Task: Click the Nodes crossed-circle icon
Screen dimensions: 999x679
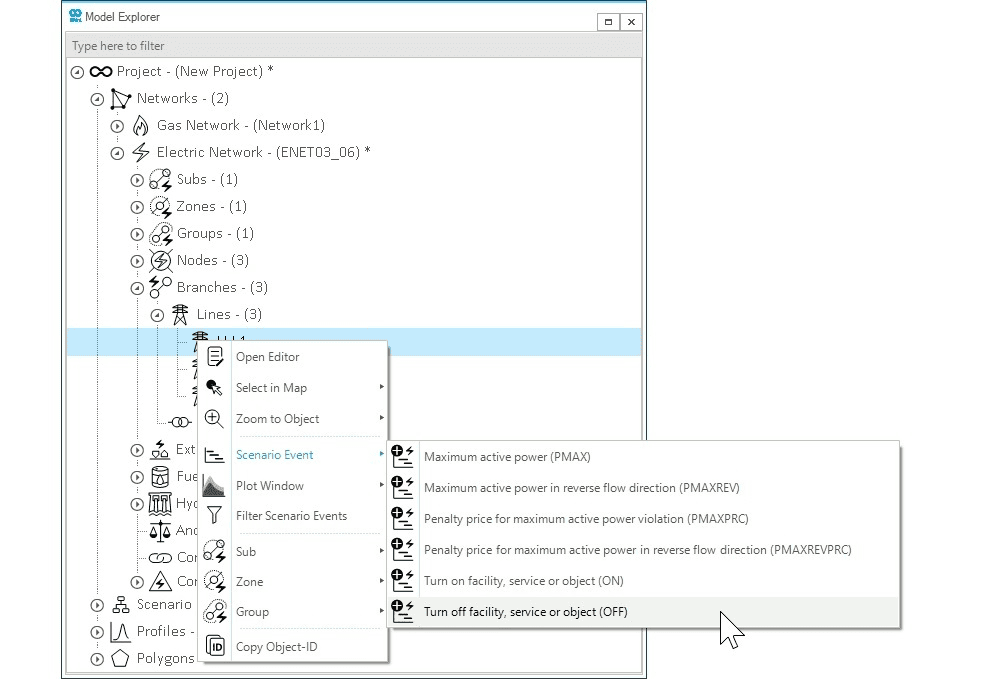Action: coord(160,260)
